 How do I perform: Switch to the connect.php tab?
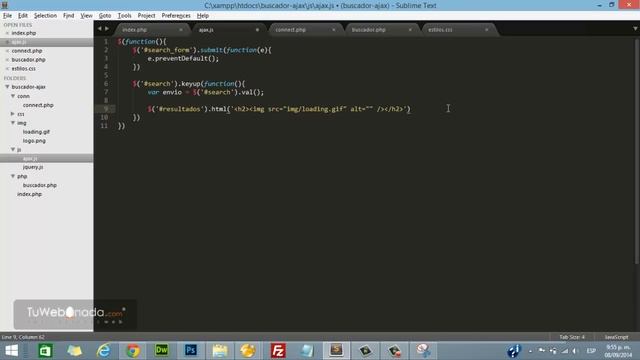[305, 30]
